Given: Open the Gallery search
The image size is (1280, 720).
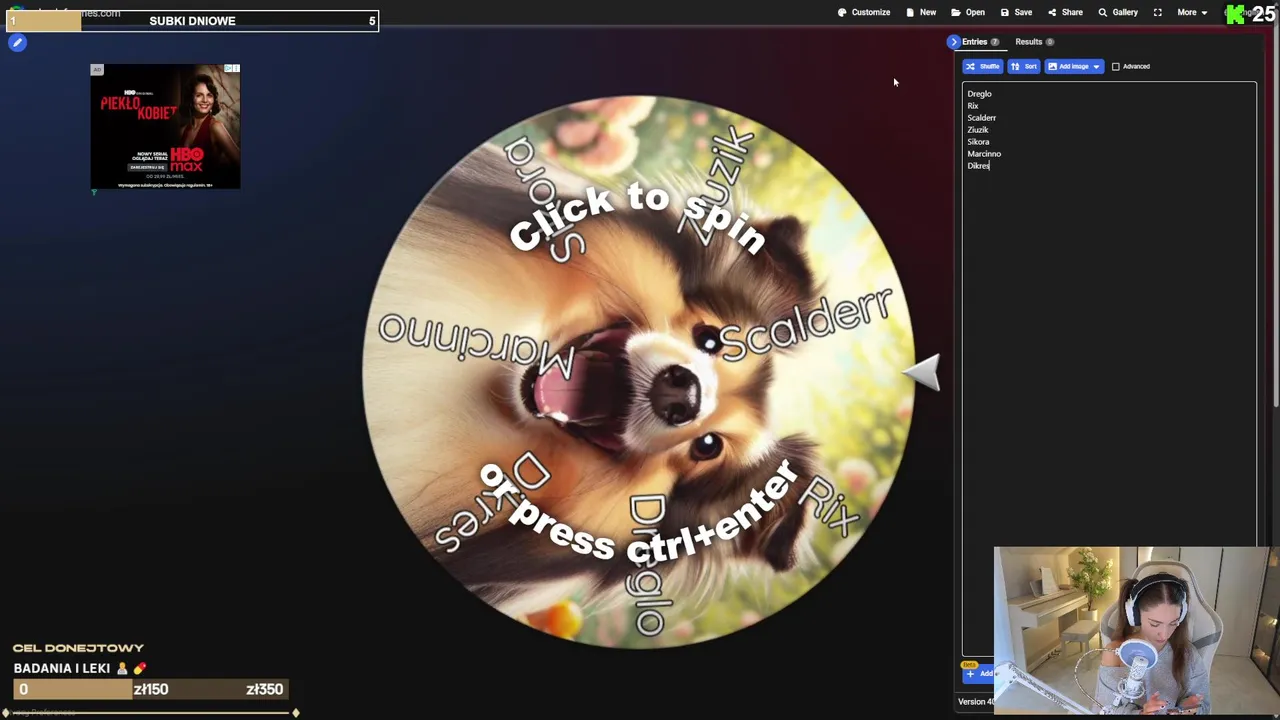Looking at the screenshot, I should point(1118,12).
